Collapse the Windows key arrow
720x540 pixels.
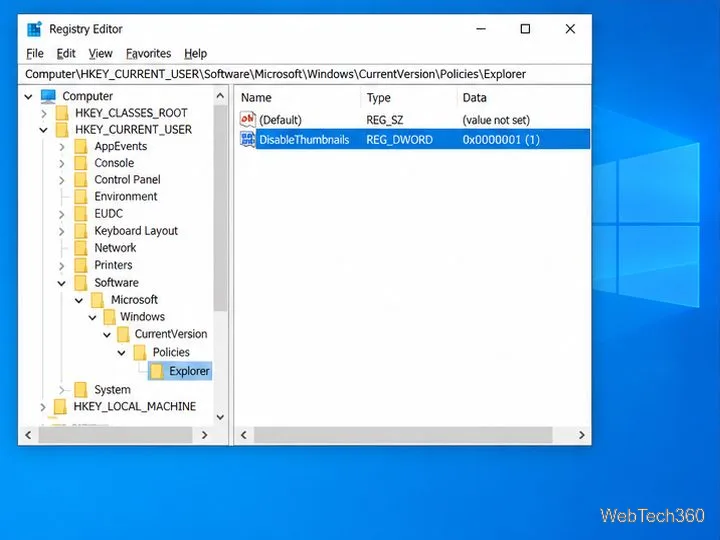(92, 317)
